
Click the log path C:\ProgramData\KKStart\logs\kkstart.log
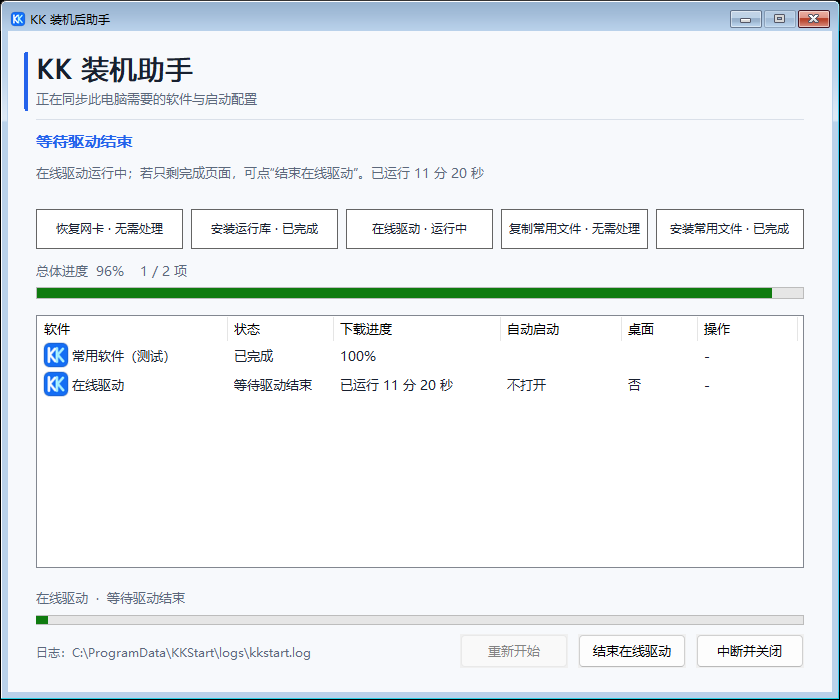191,653
